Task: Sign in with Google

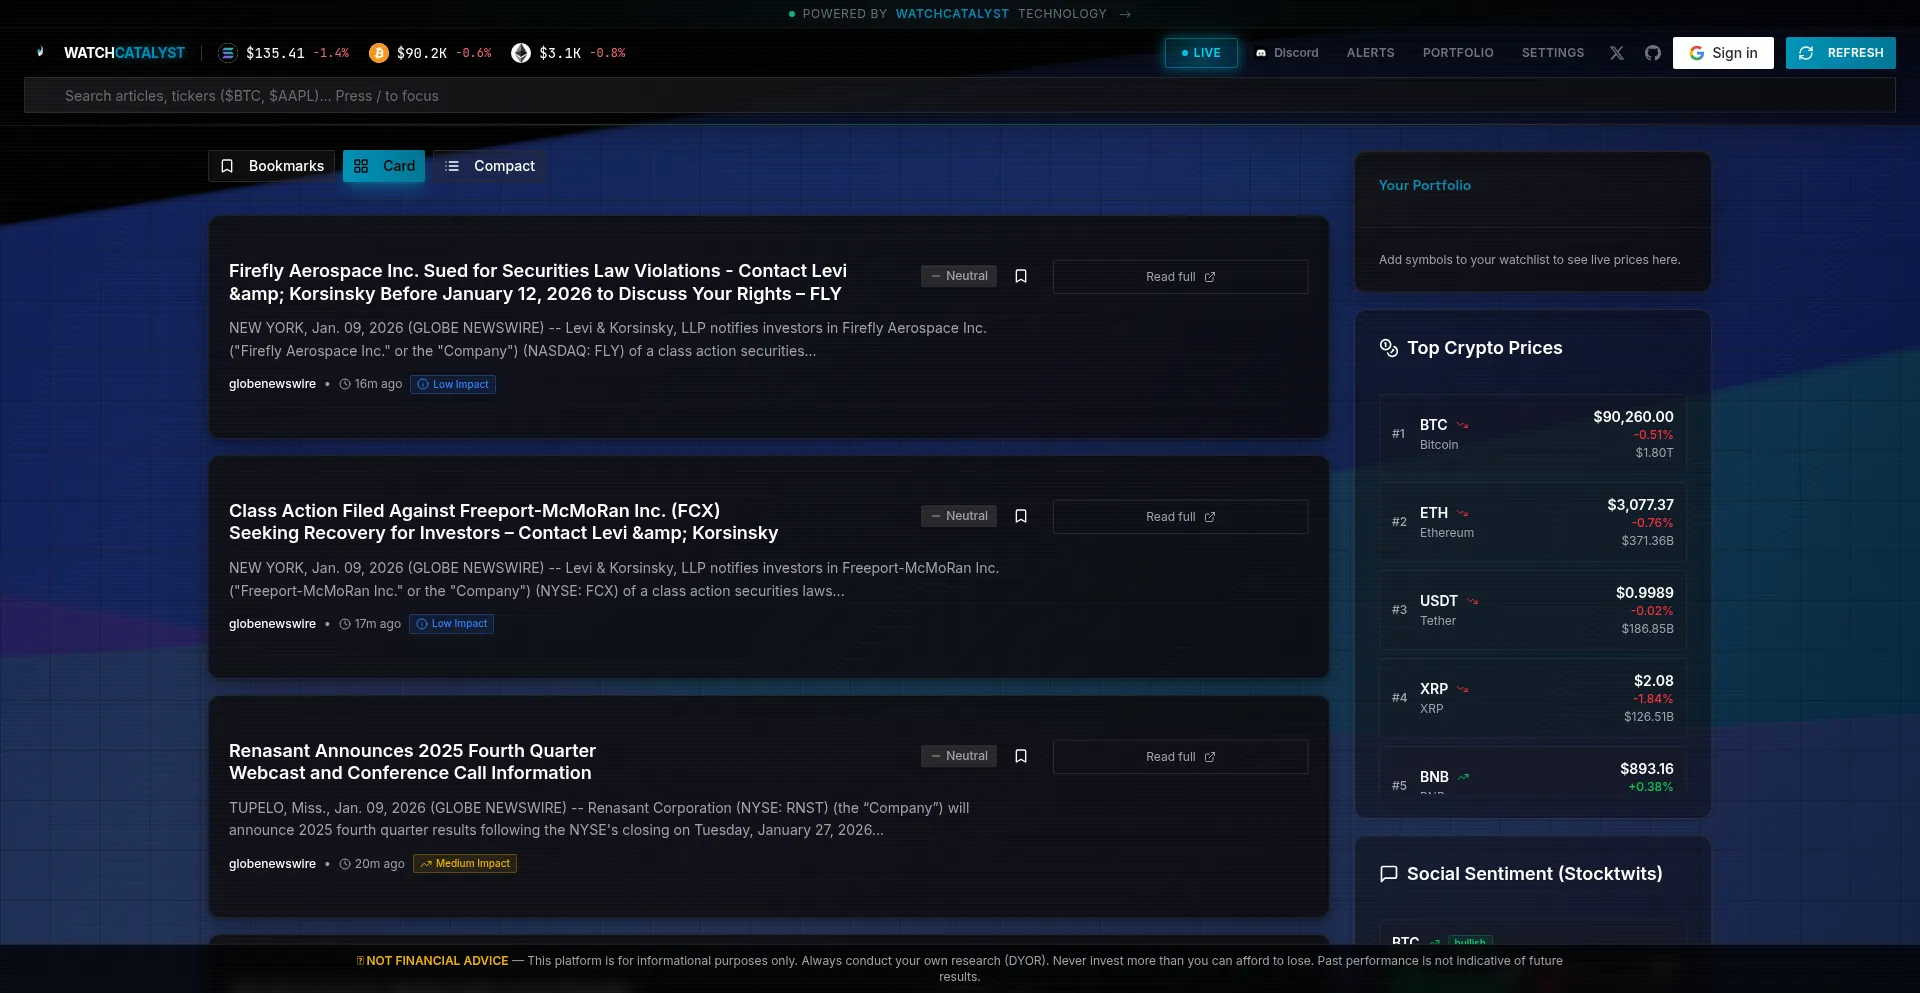Action: 1722,53
